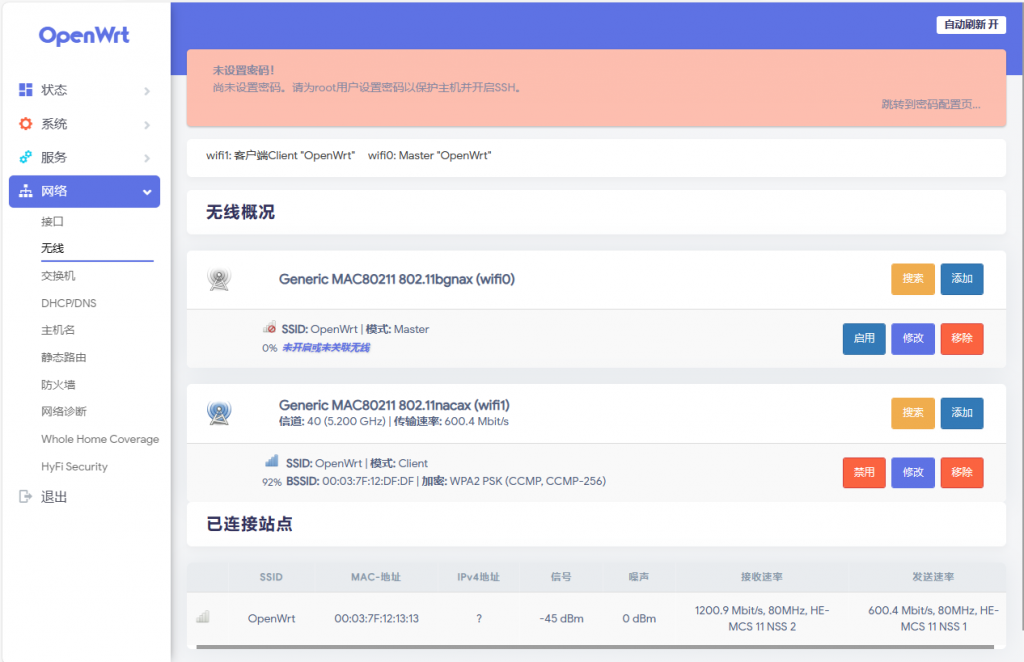This screenshot has width=1024, height=662.
Task: Click the wifi0 radio antenna icon
Action: [219, 279]
